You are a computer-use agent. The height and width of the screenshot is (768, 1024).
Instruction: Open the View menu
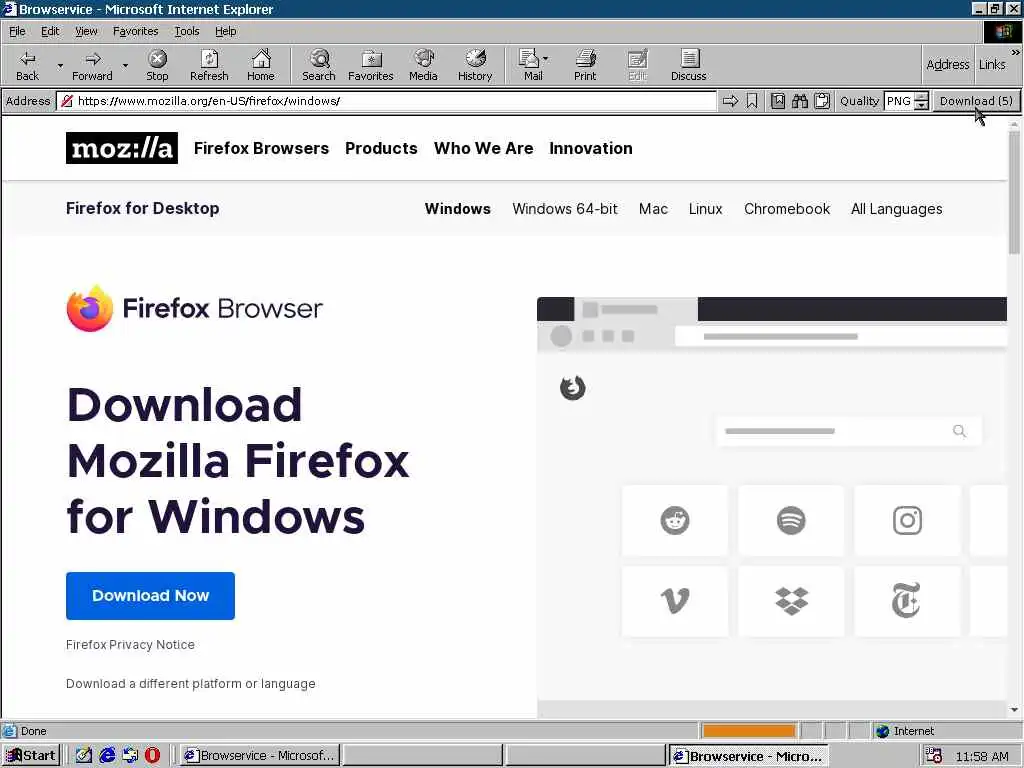(86, 31)
